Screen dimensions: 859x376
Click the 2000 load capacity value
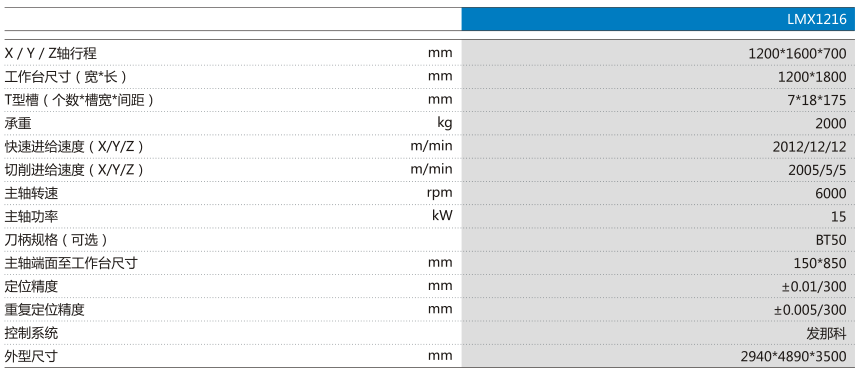[x=831, y=124]
